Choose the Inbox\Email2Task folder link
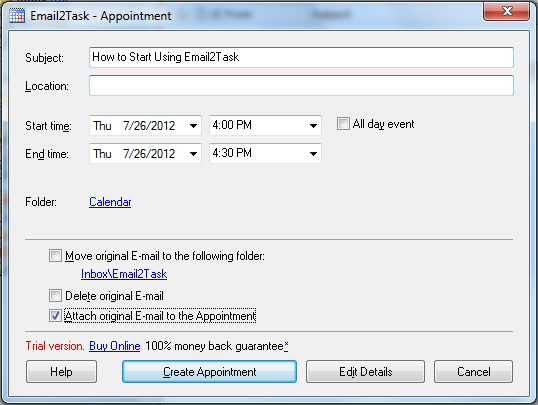Screen dimensions: 538x405 pyautogui.click(x=124, y=274)
